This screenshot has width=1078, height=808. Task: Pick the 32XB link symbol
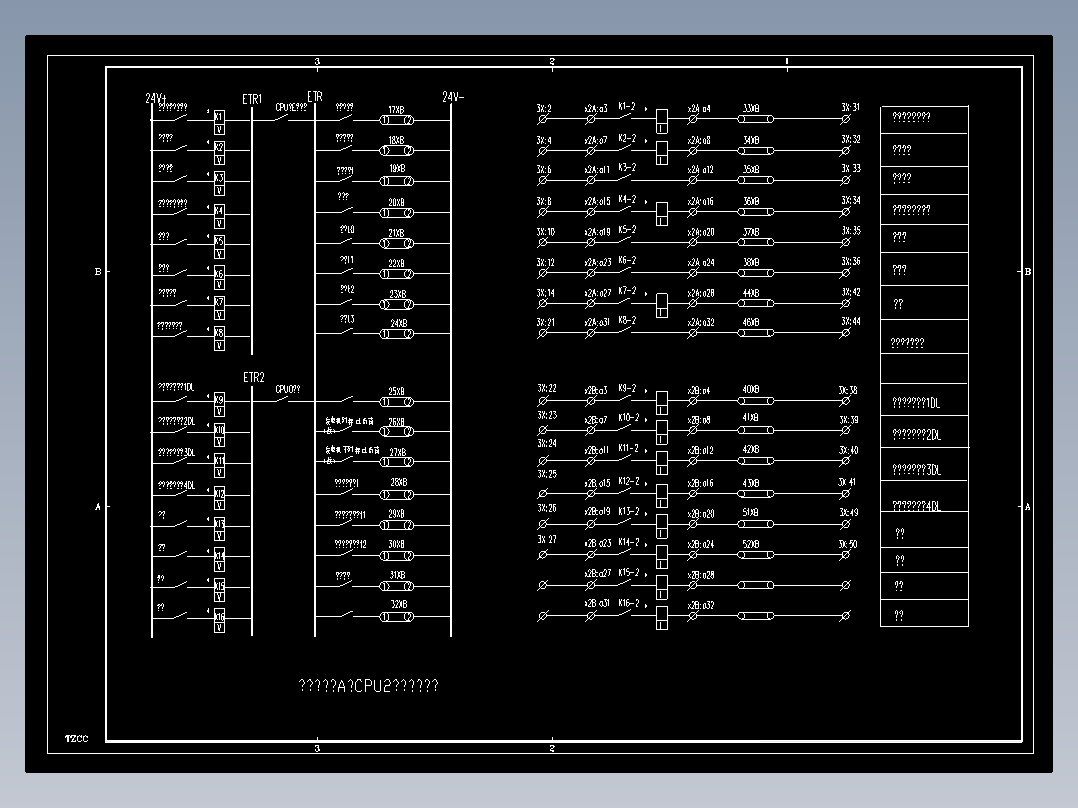[397, 617]
